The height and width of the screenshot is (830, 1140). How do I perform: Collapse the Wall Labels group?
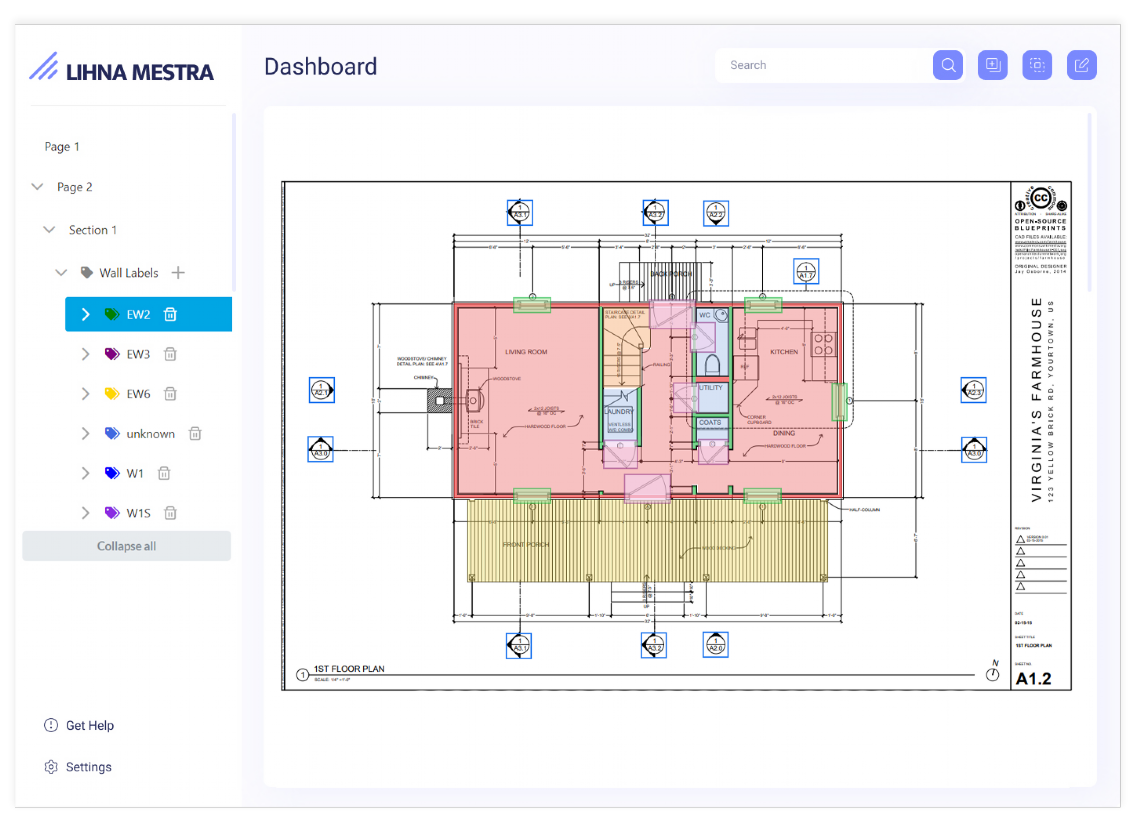61,271
